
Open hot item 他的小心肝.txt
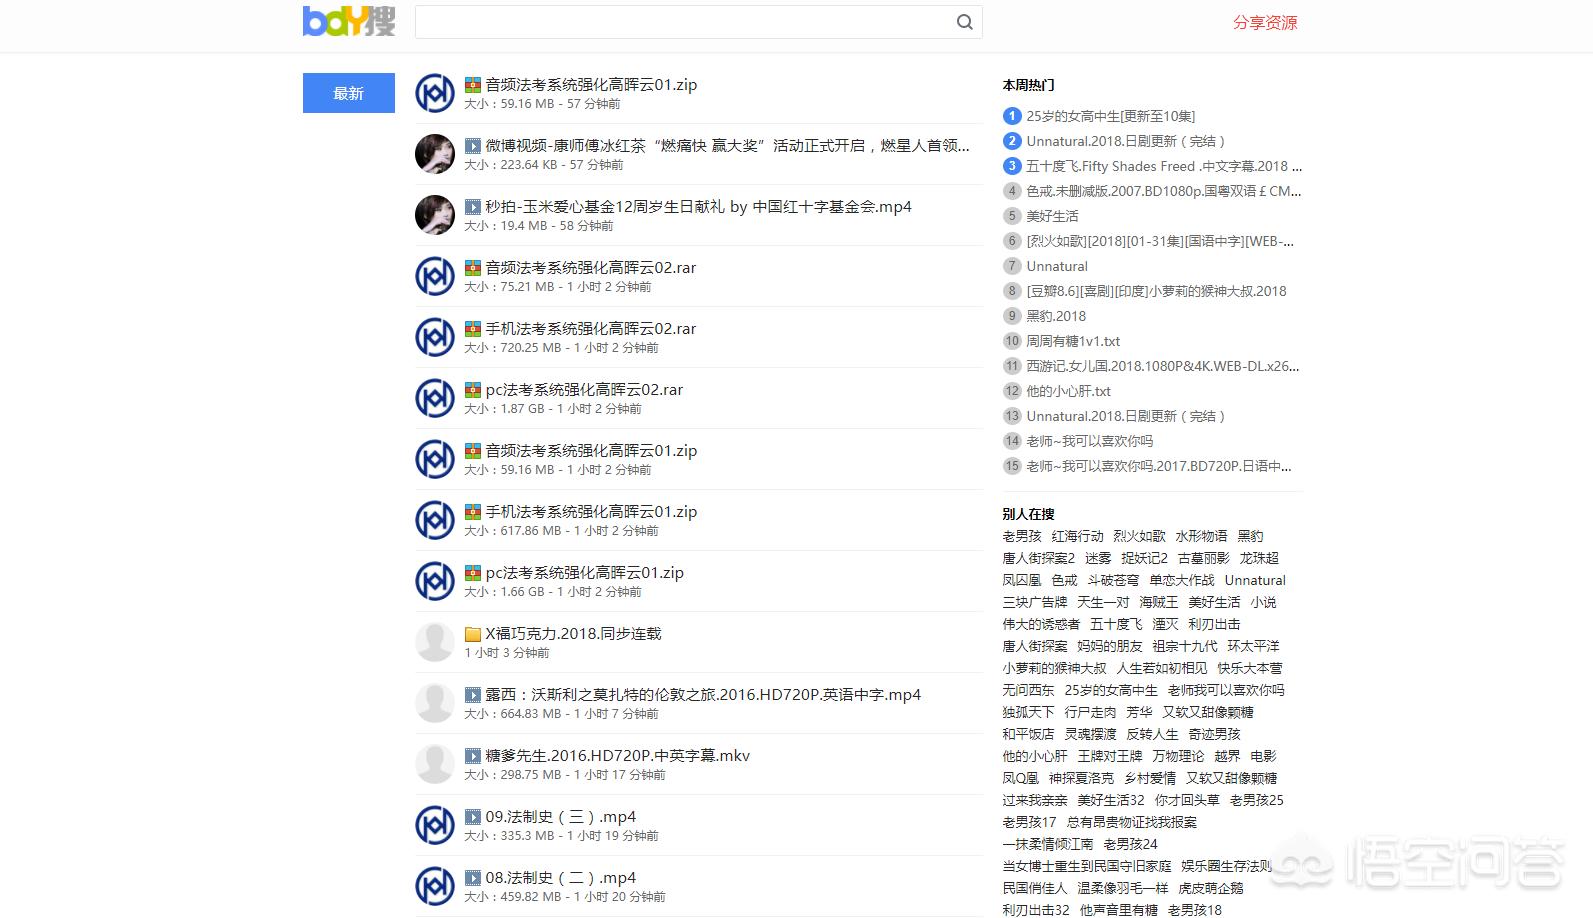1068,391
